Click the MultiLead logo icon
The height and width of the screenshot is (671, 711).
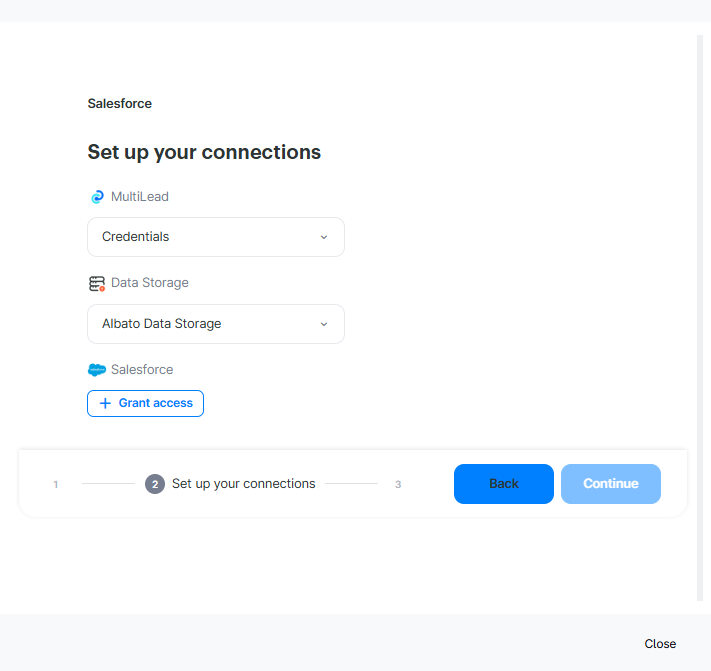coord(97,197)
